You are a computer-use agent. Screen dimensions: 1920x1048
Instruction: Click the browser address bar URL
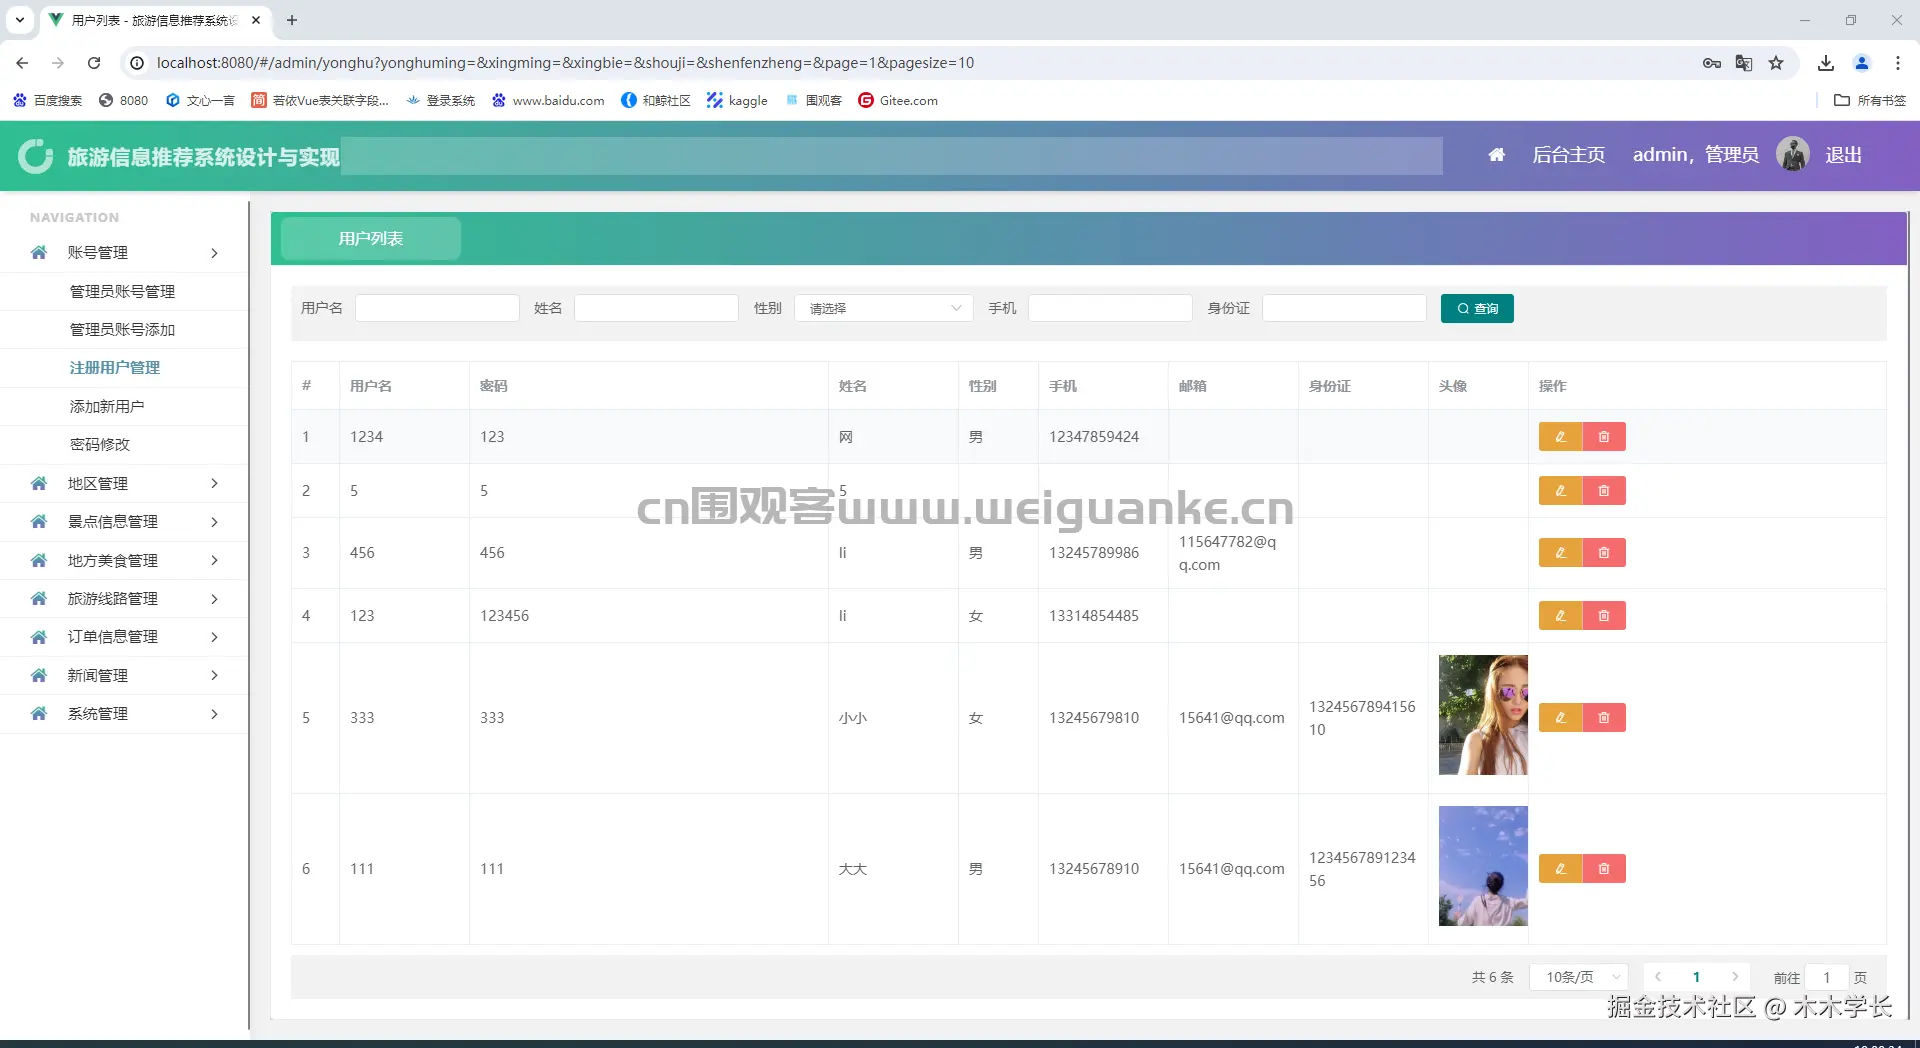click(565, 63)
